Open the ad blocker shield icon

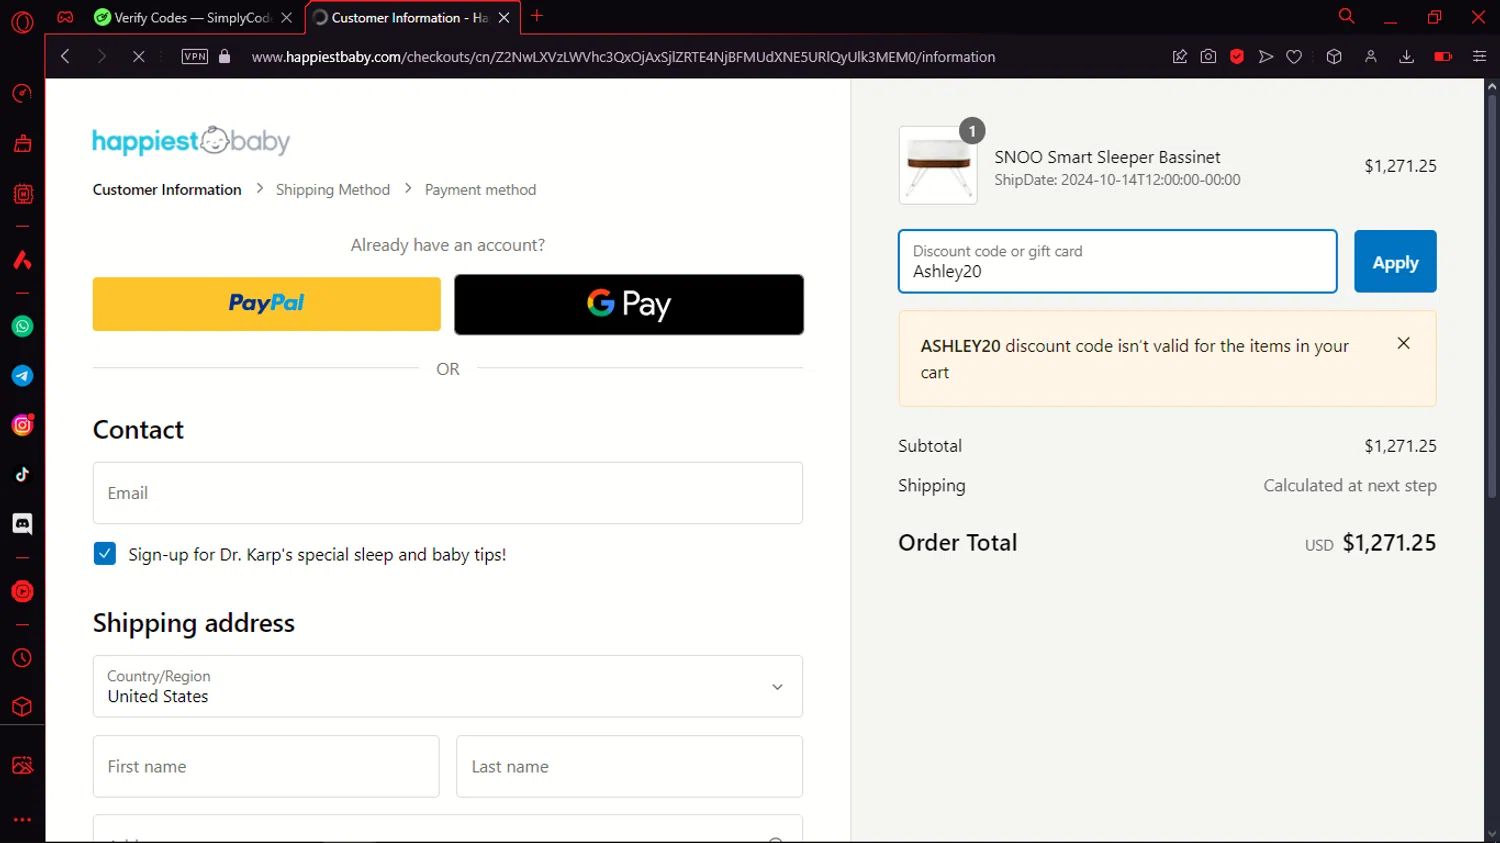[1237, 57]
